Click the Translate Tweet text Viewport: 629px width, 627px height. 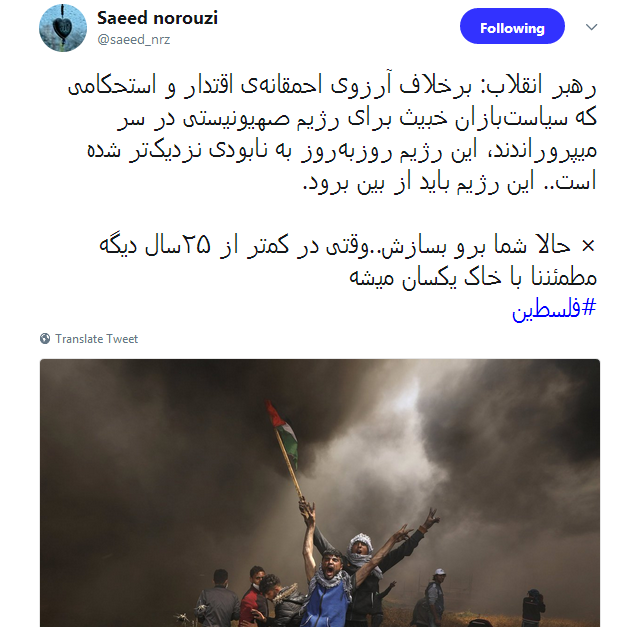[96, 339]
